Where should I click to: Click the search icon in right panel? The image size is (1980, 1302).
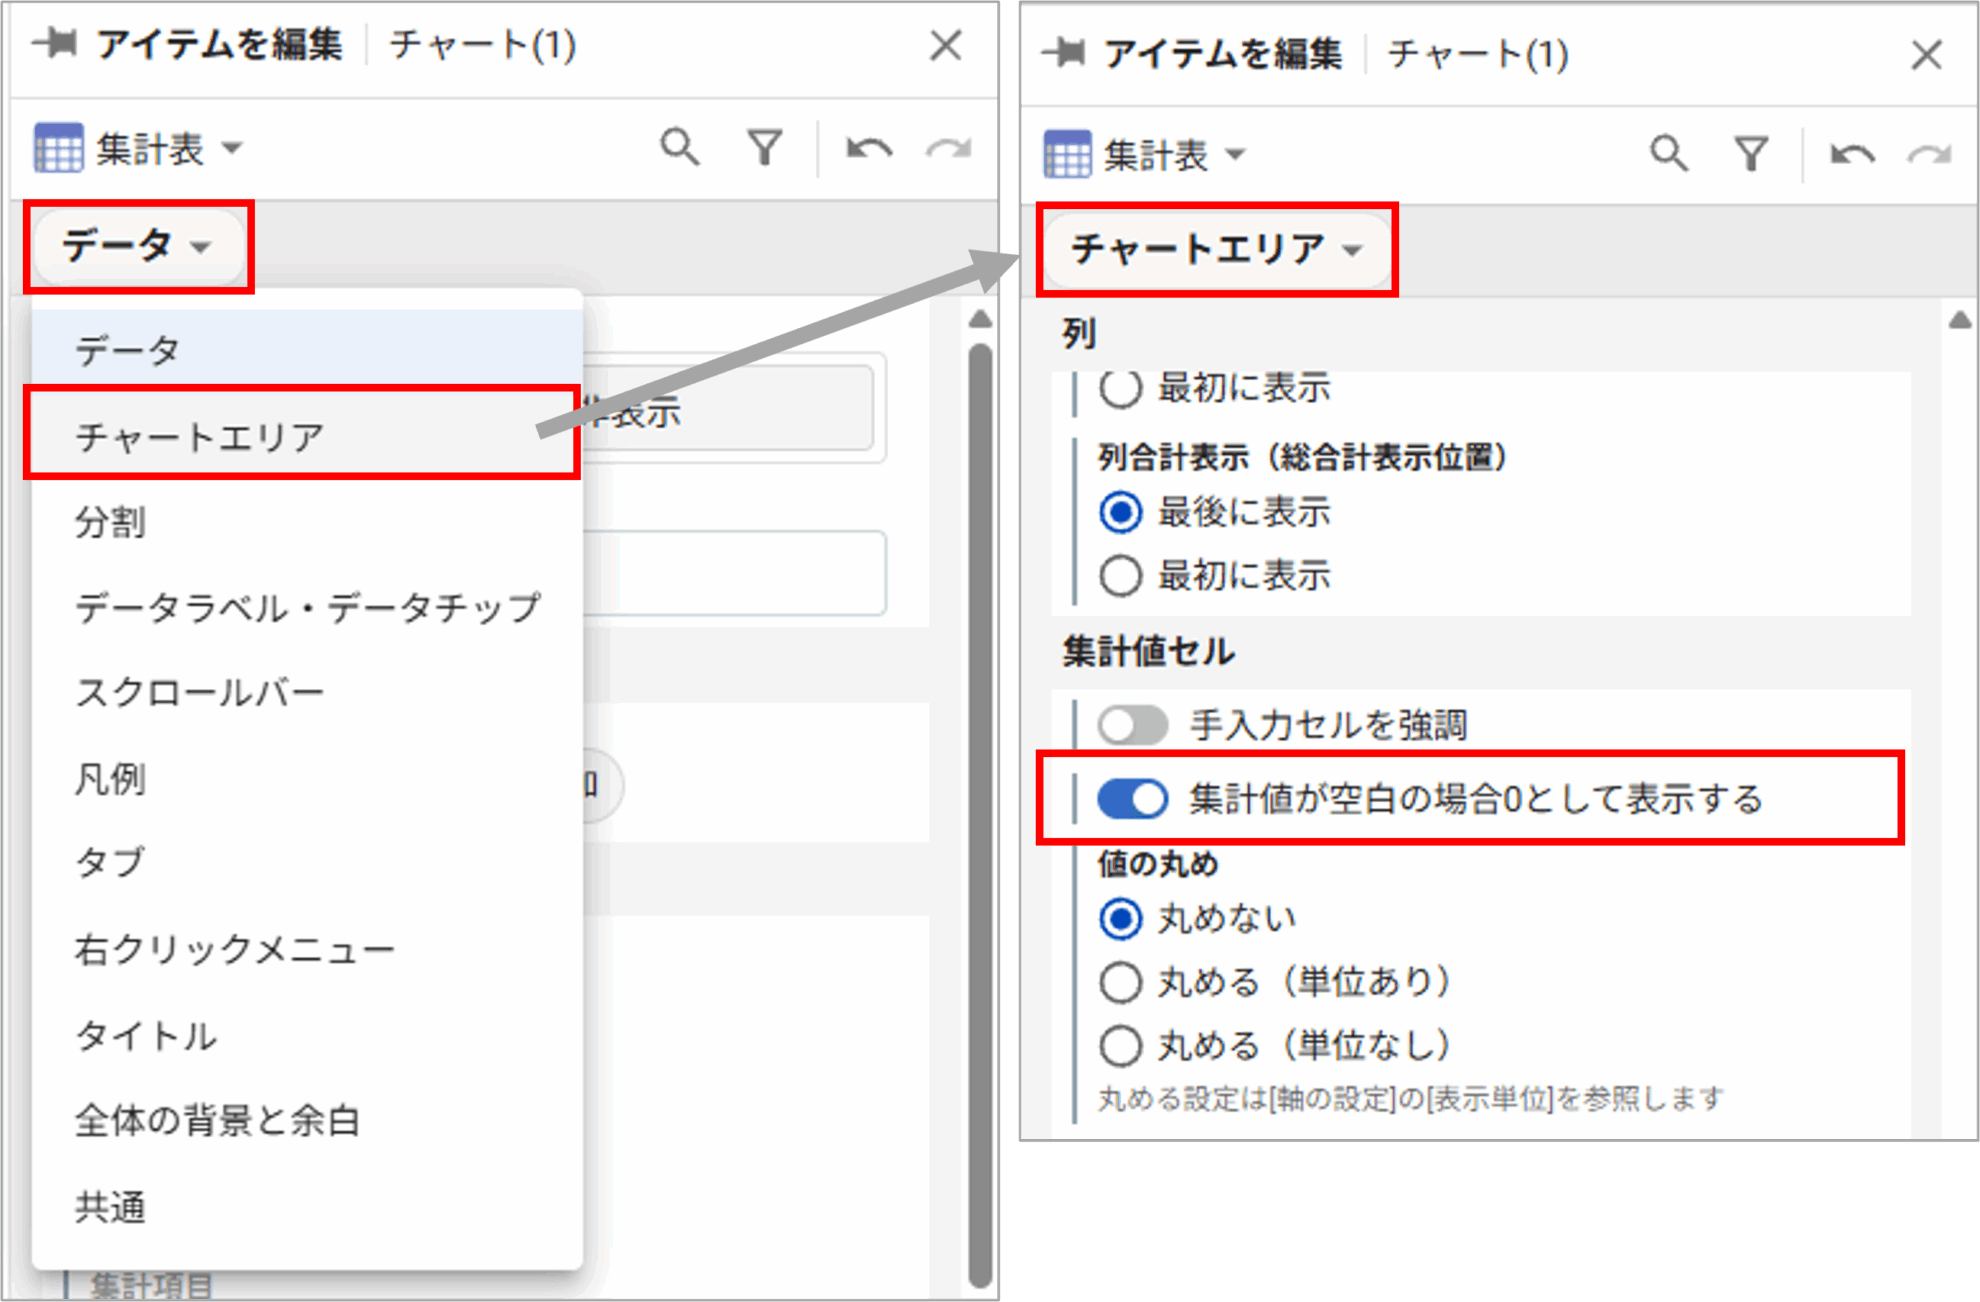pyautogui.click(x=1668, y=154)
